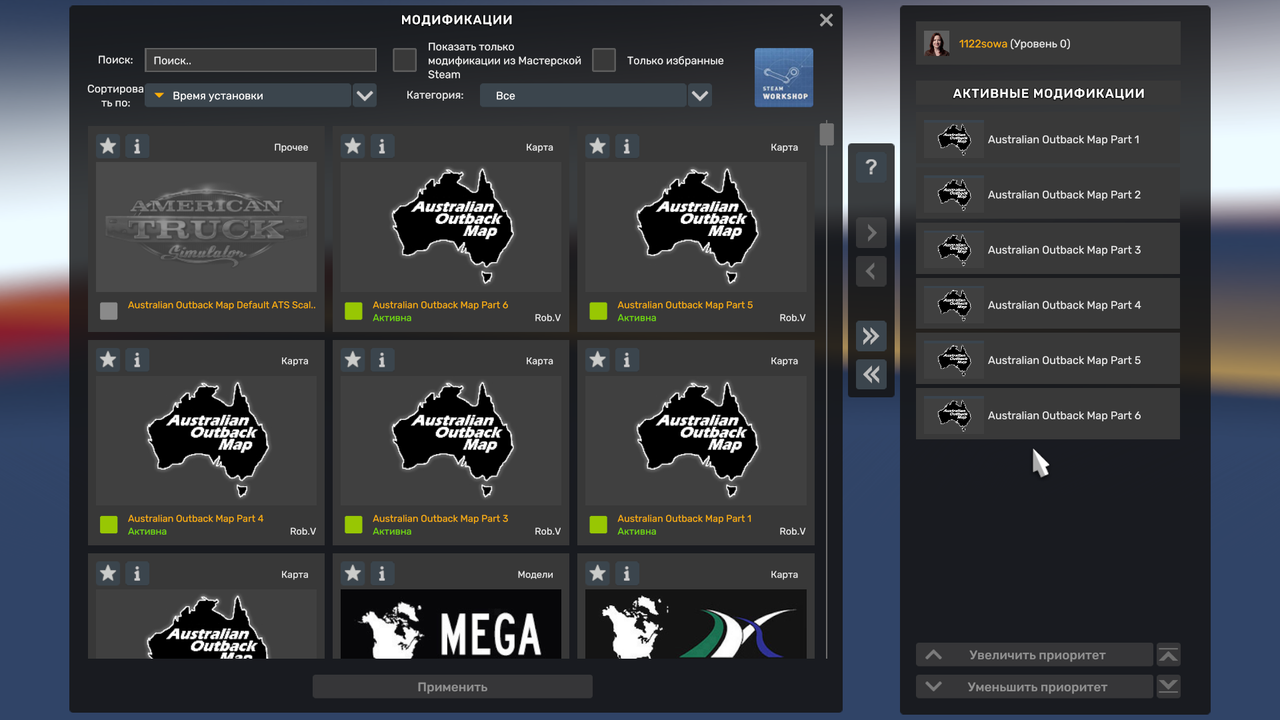Close the Modifications window

(x=826, y=20)
